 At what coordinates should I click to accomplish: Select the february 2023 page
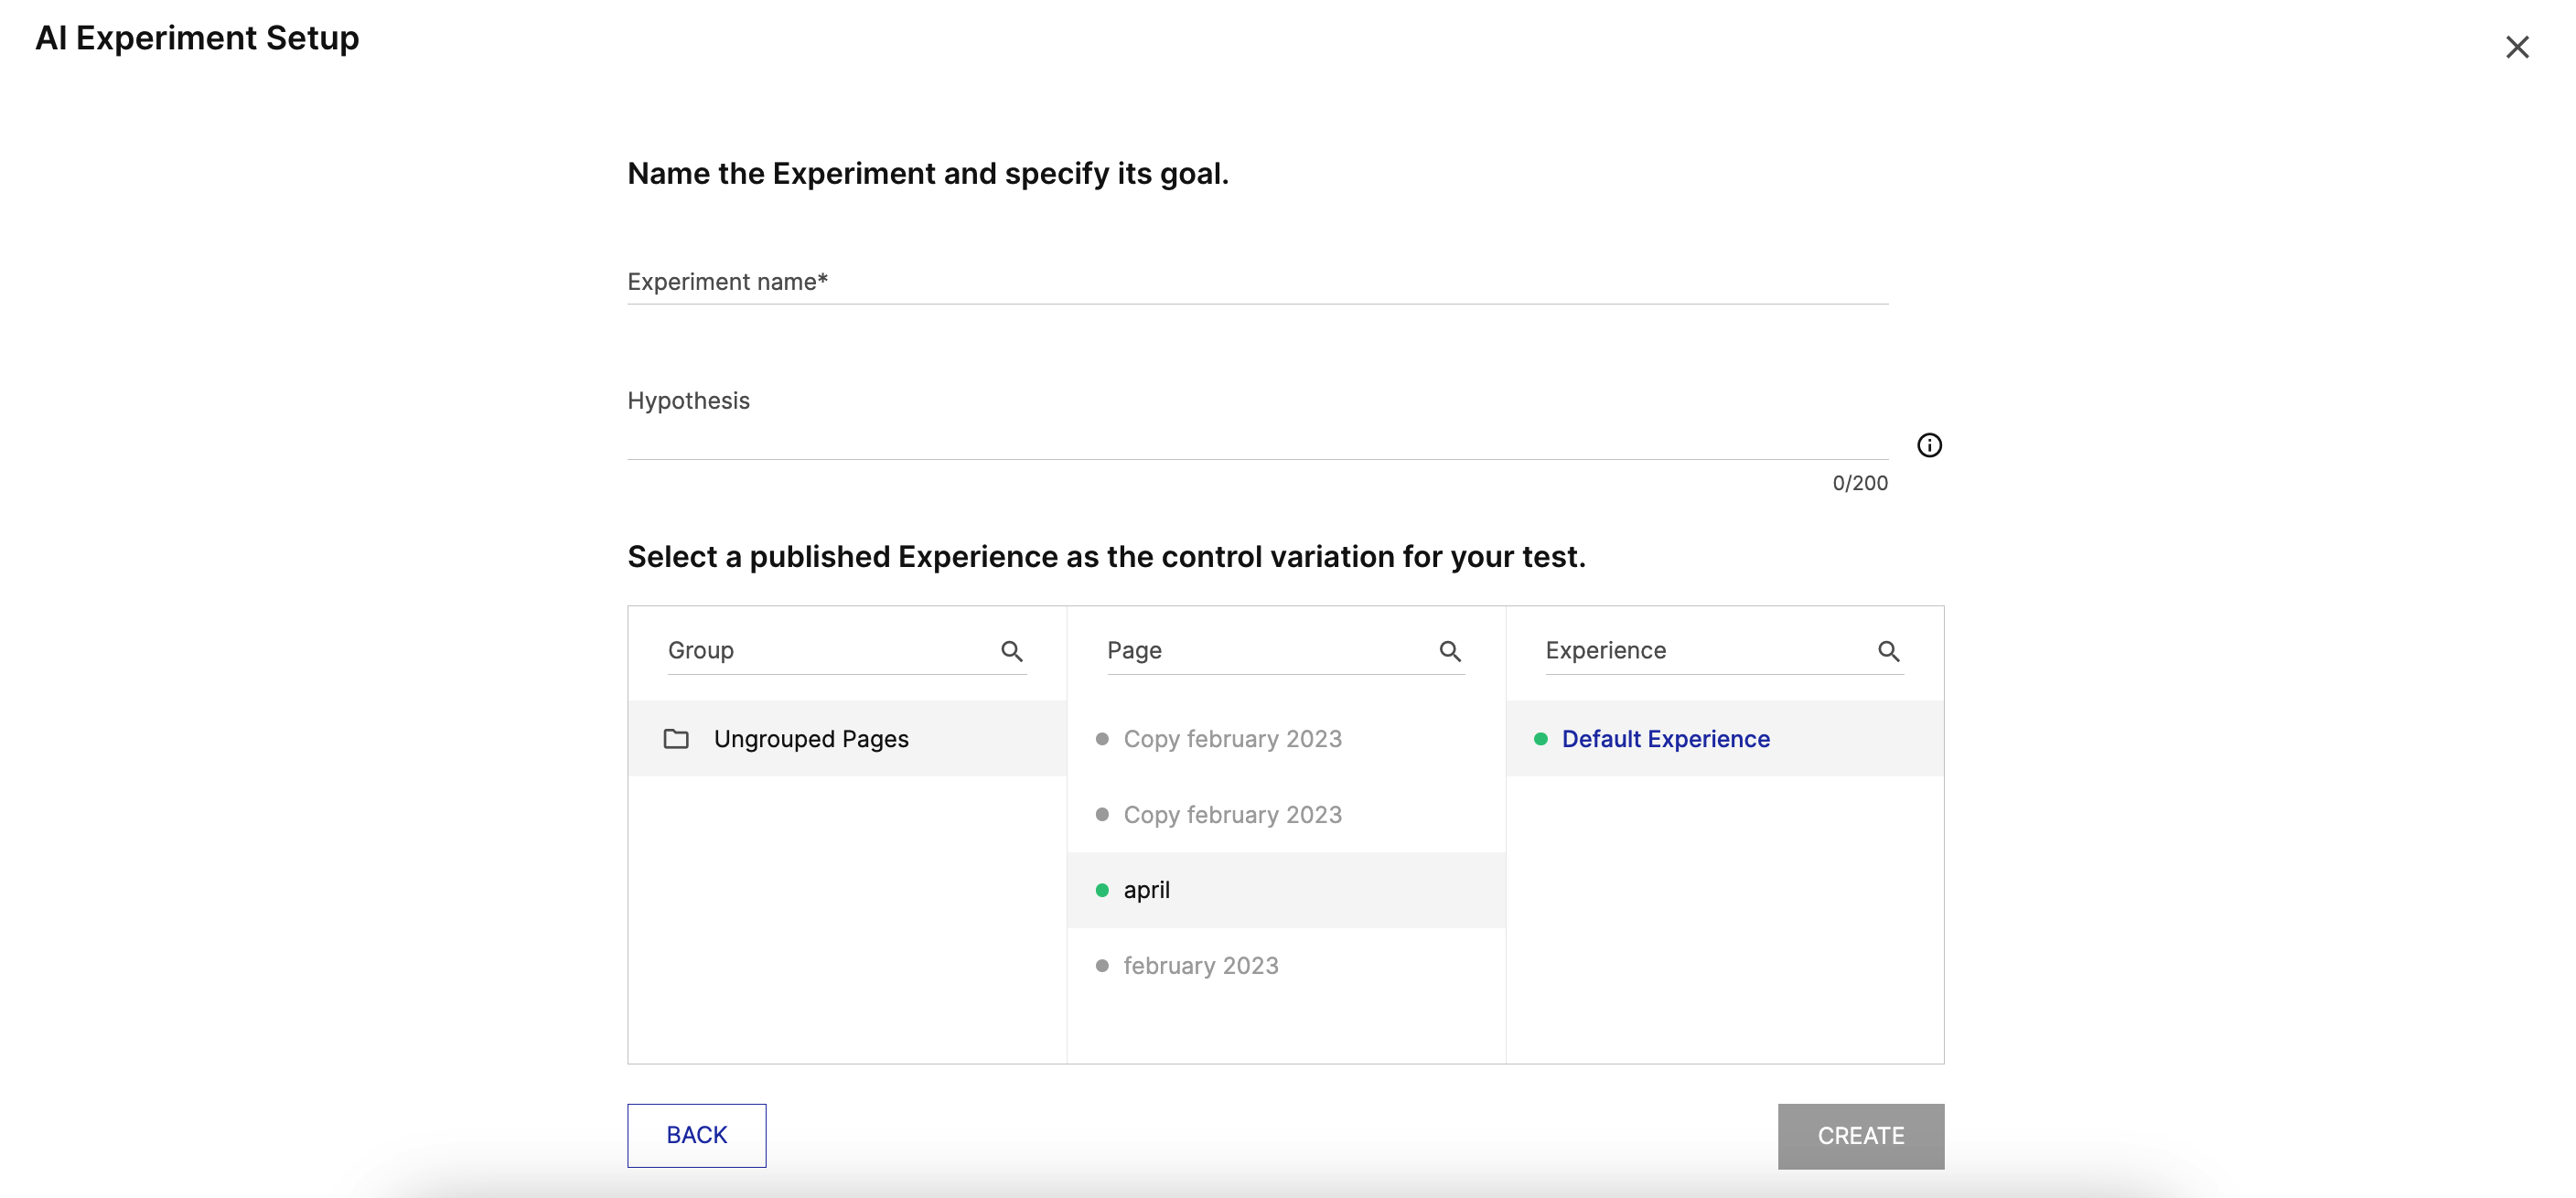(1286, 965)
